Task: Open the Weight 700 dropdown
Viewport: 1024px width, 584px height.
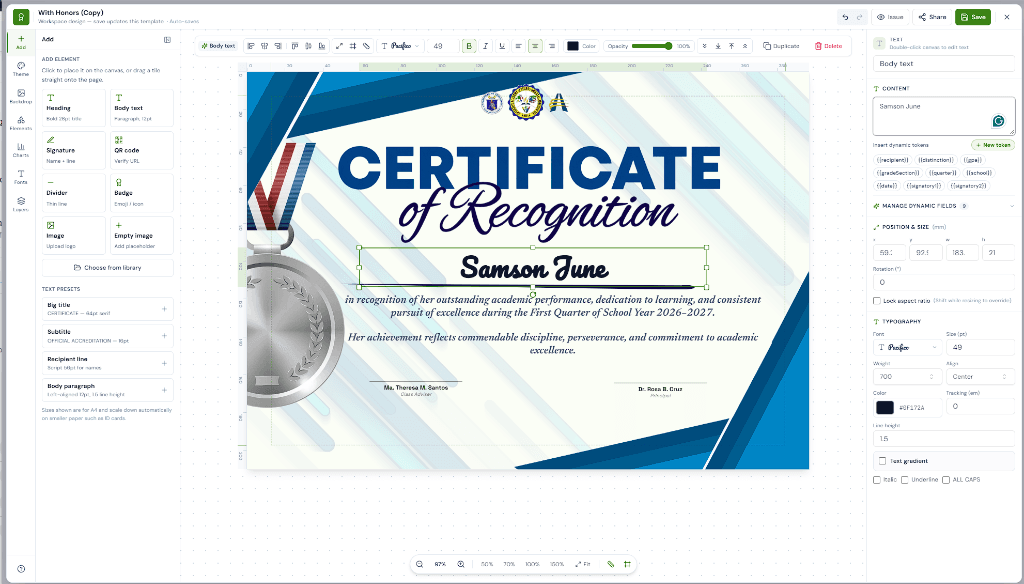Action: click(x=907, y=377)
